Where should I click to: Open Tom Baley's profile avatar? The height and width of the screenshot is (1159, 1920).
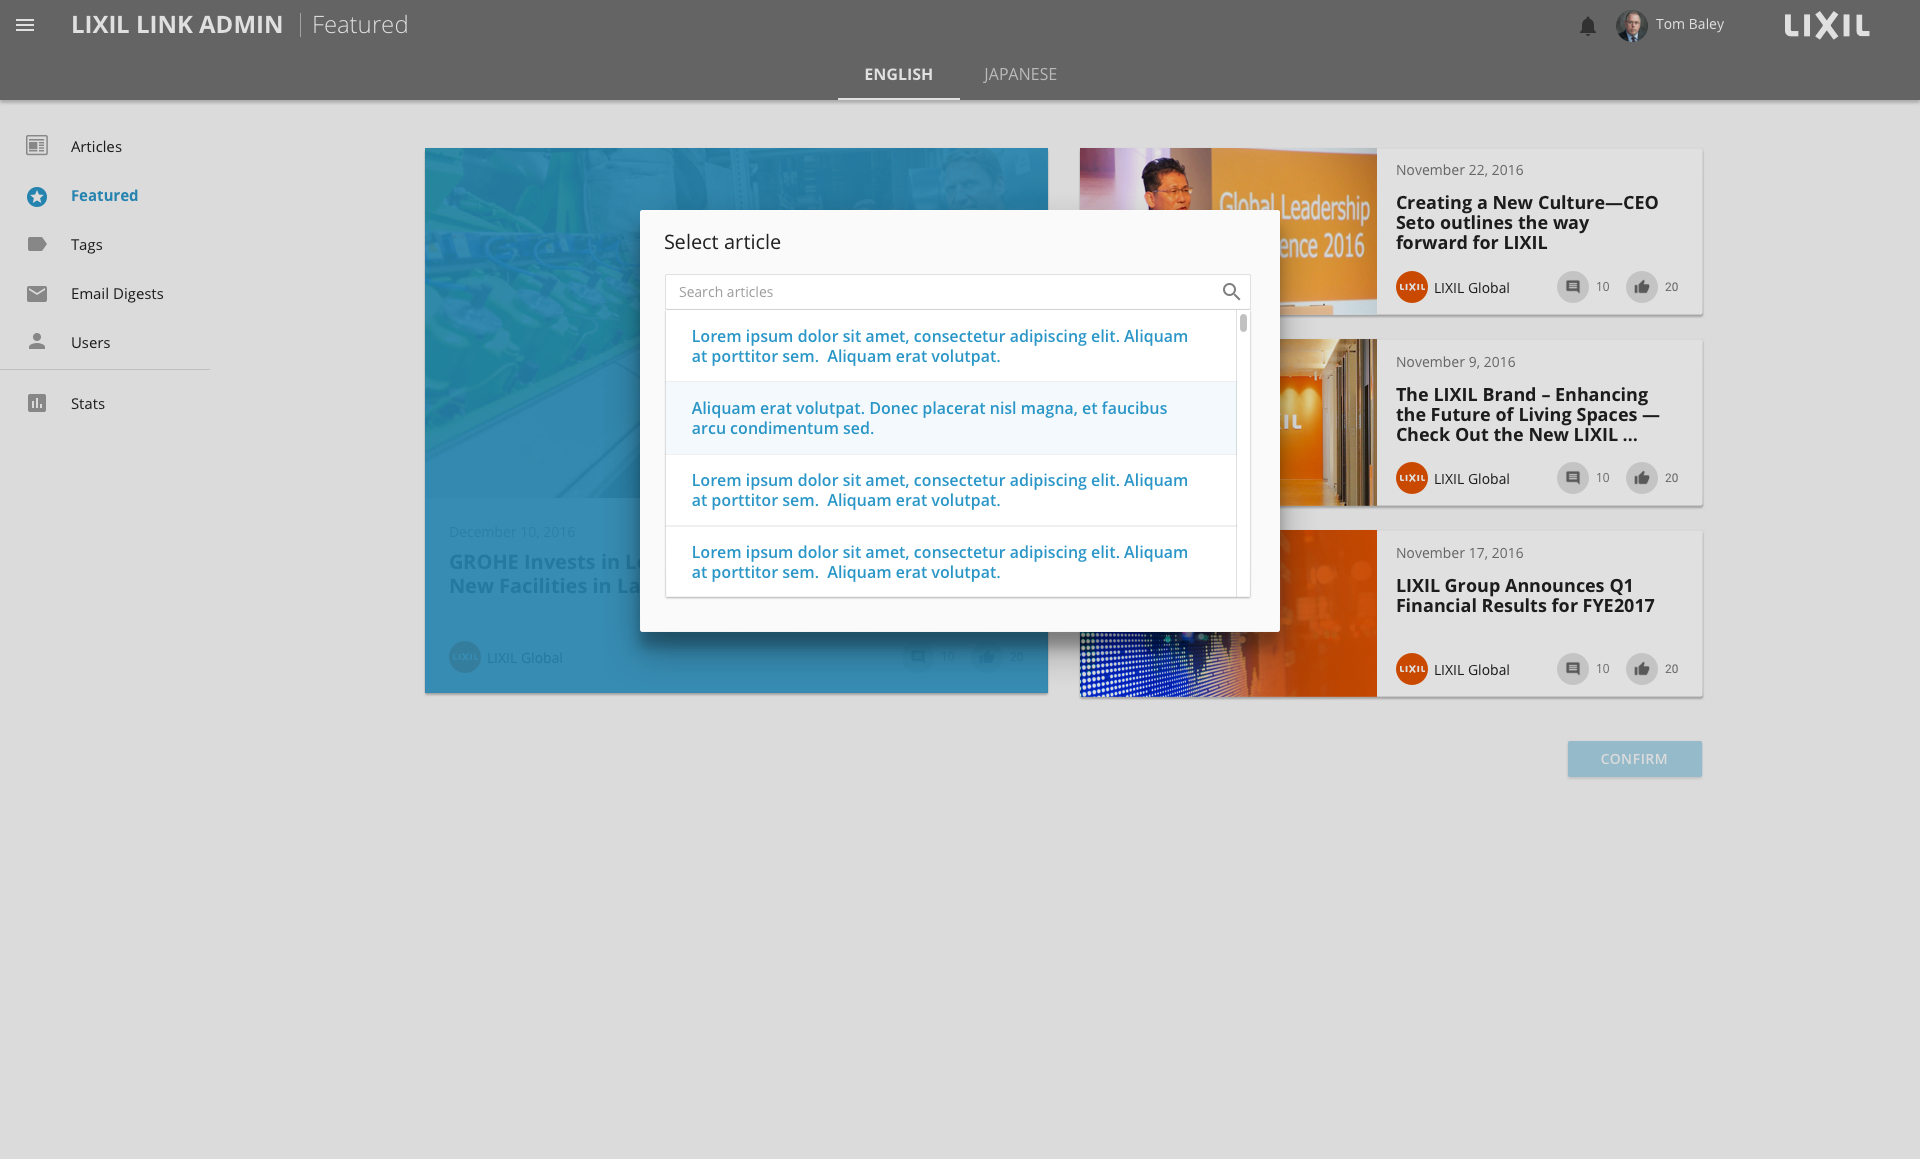[x=1632, y=25]
